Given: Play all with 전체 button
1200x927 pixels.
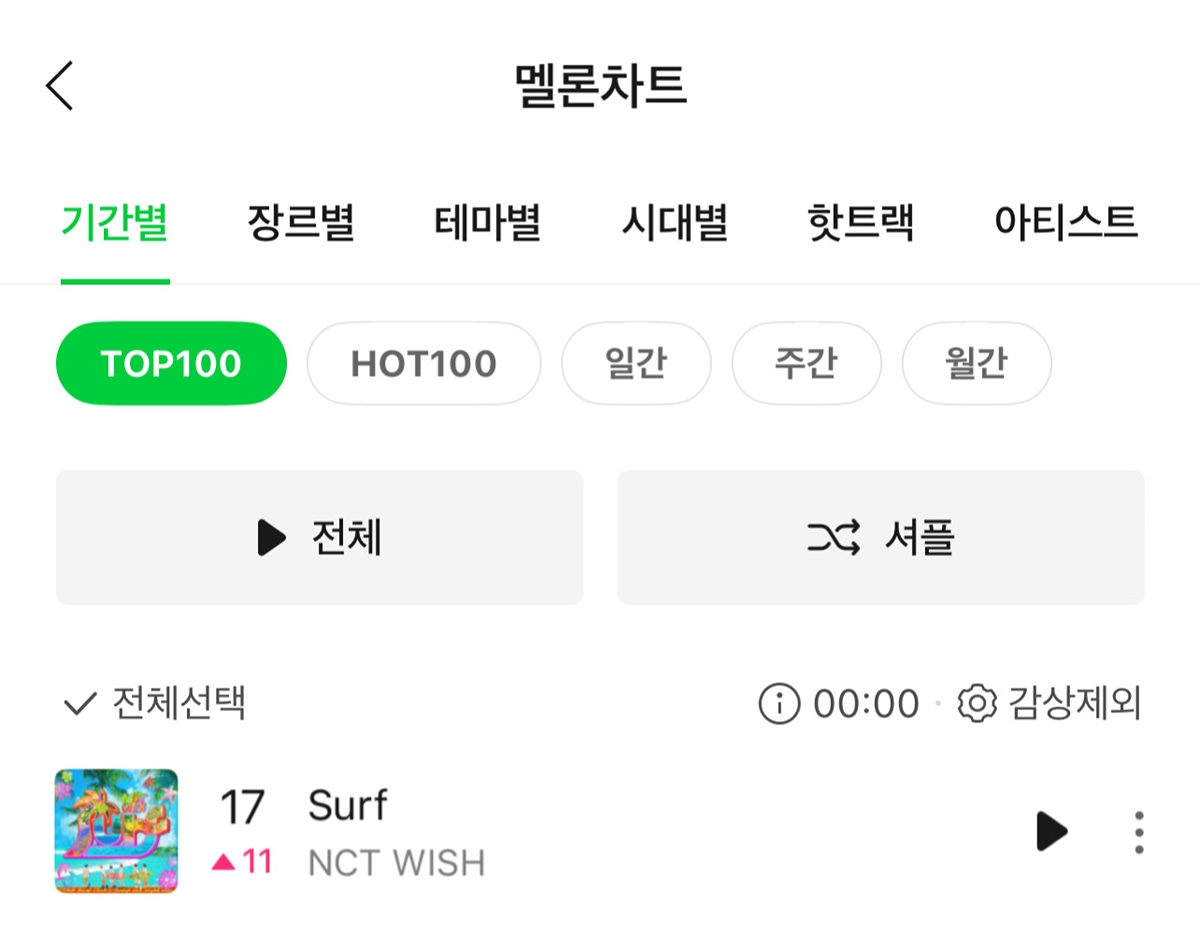Looking at the screenshot, I should 319,538.
